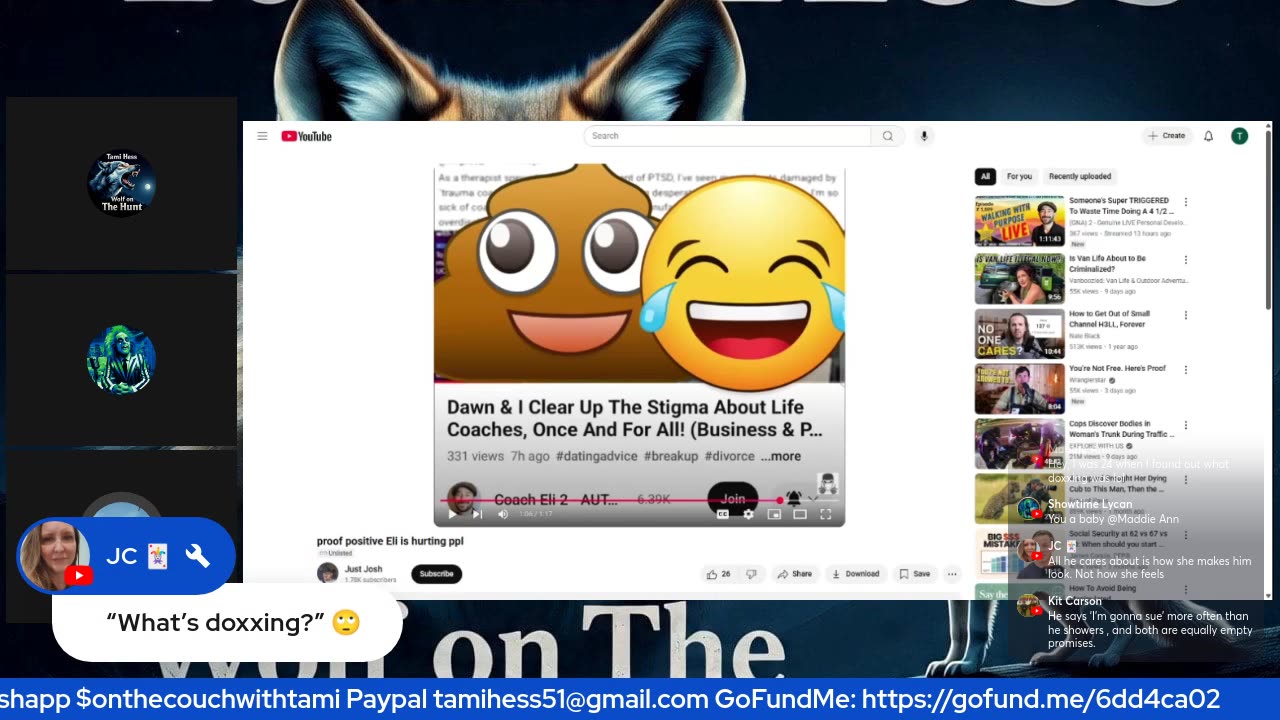Click Wranglerstar channel name
Image resolution: width=1280 pixels, height=720 pixels.
tap(1088, 381)
